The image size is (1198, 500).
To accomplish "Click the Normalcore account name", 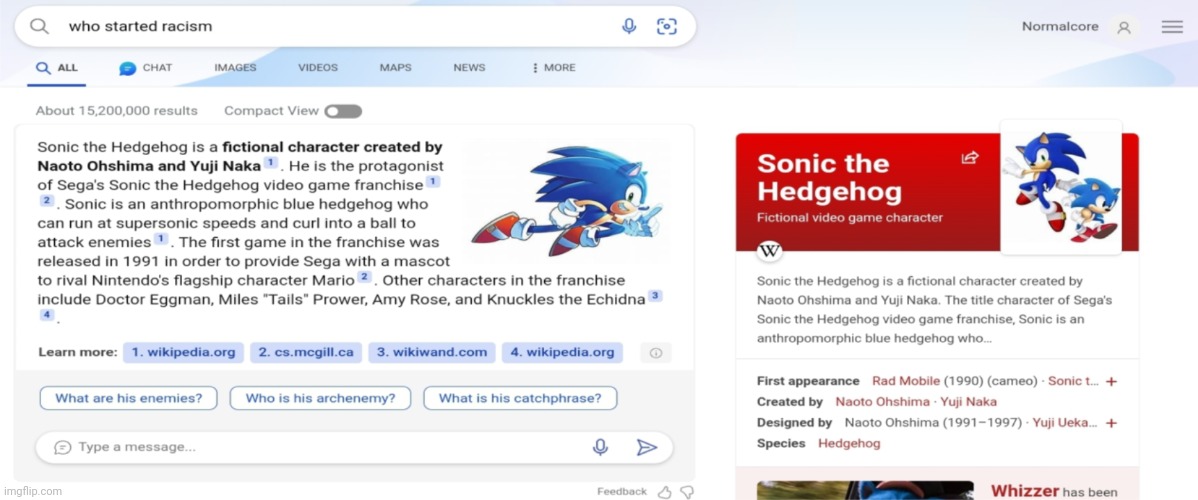I will click(x=1060, y=27).
